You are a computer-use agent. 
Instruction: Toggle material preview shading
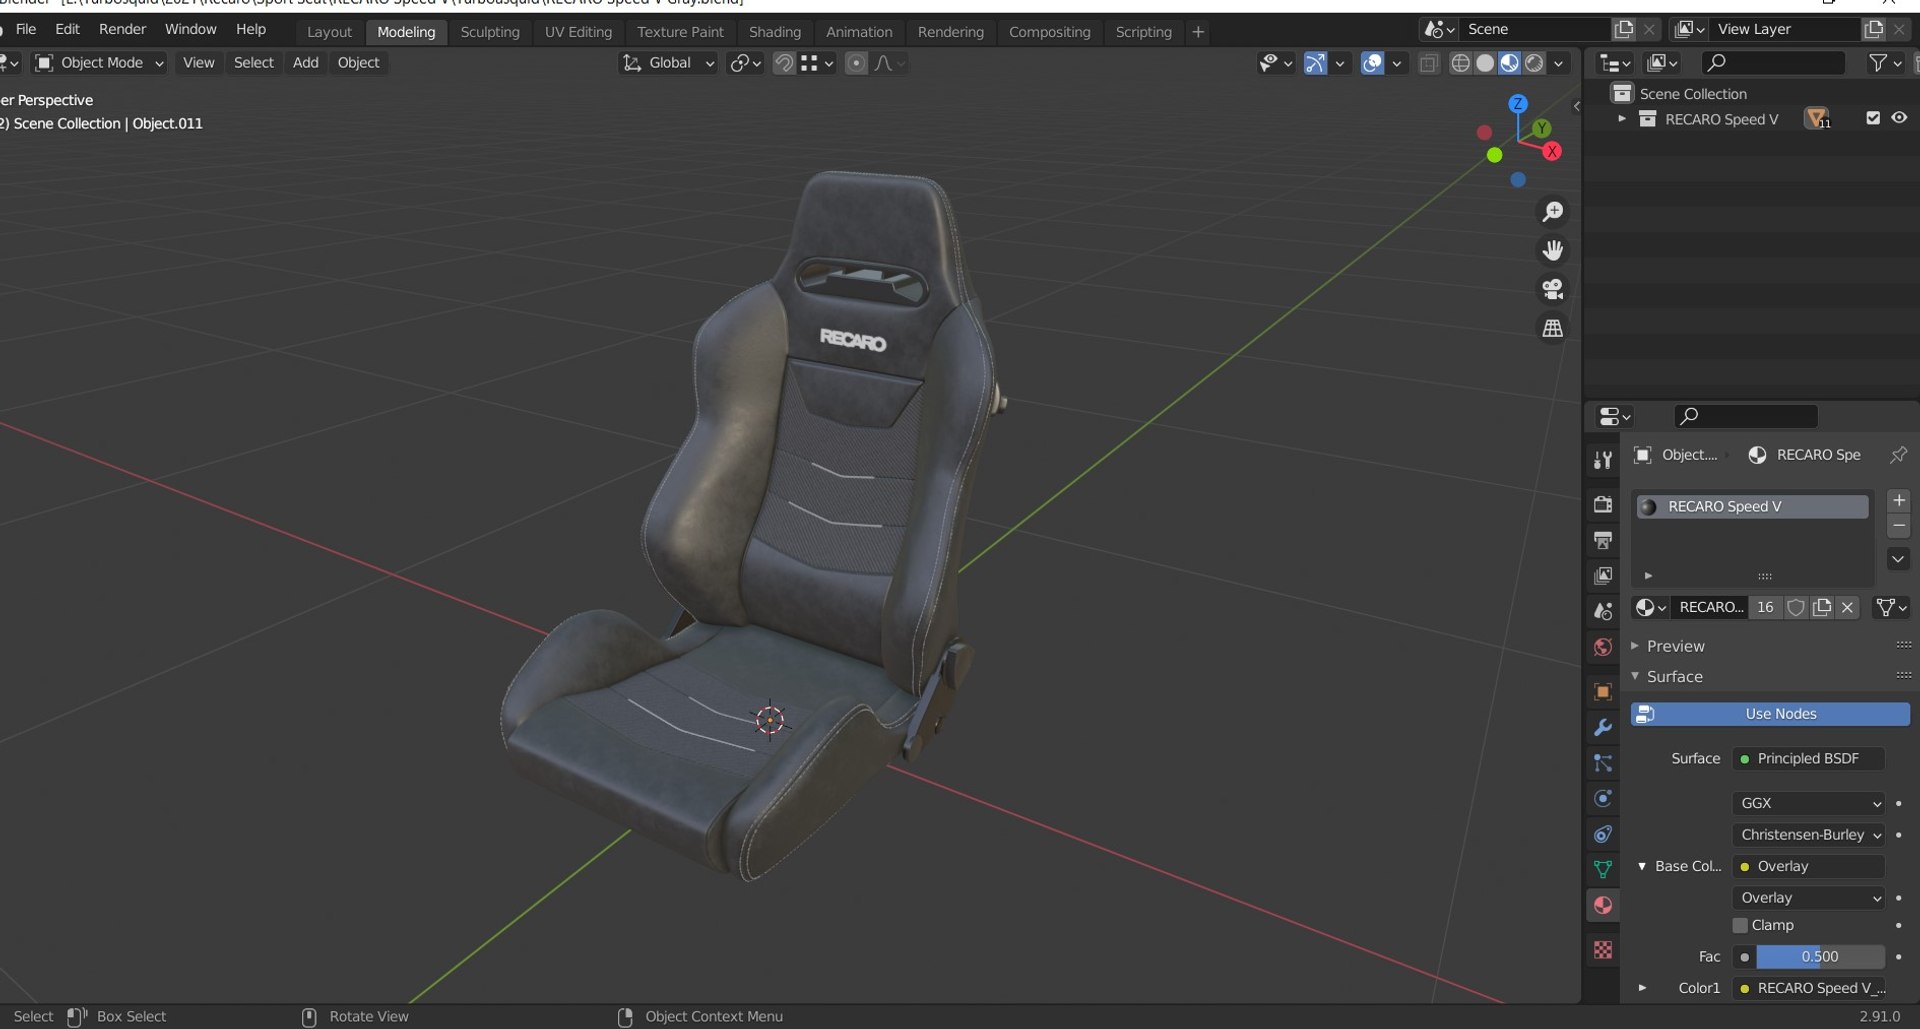point(1509,63)
